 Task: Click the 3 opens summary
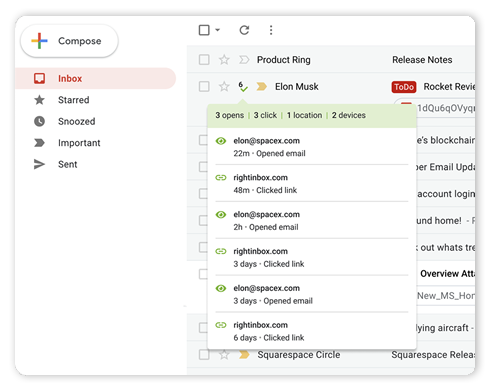coord(229,115)
